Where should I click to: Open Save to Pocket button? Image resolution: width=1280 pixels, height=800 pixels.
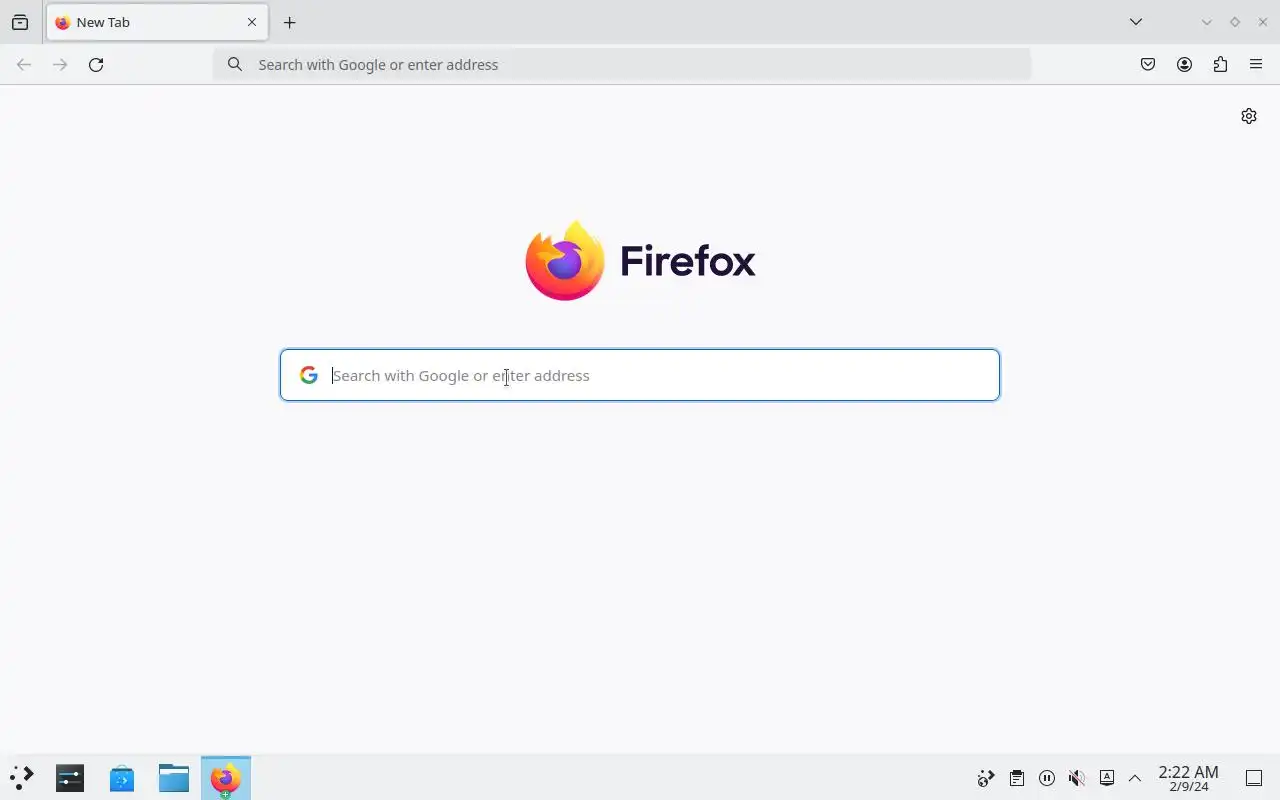tap(1148, 65)
